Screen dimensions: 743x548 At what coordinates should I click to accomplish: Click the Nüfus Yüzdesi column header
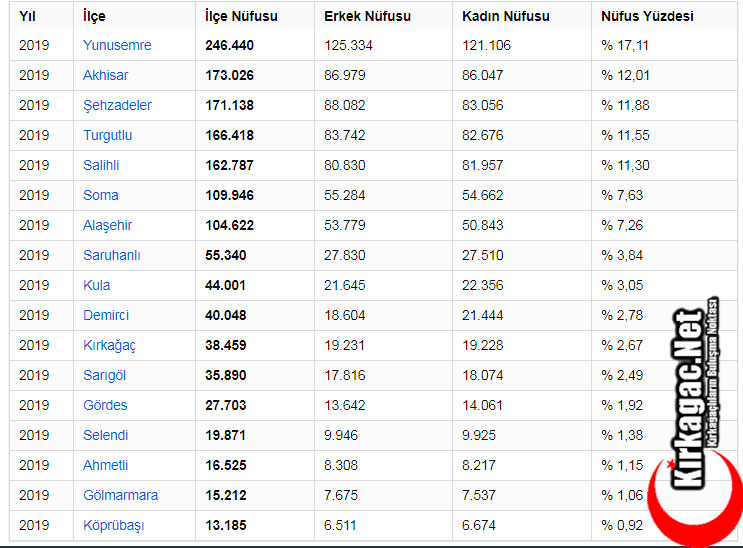pyautogui.click(x=647, y=16)
